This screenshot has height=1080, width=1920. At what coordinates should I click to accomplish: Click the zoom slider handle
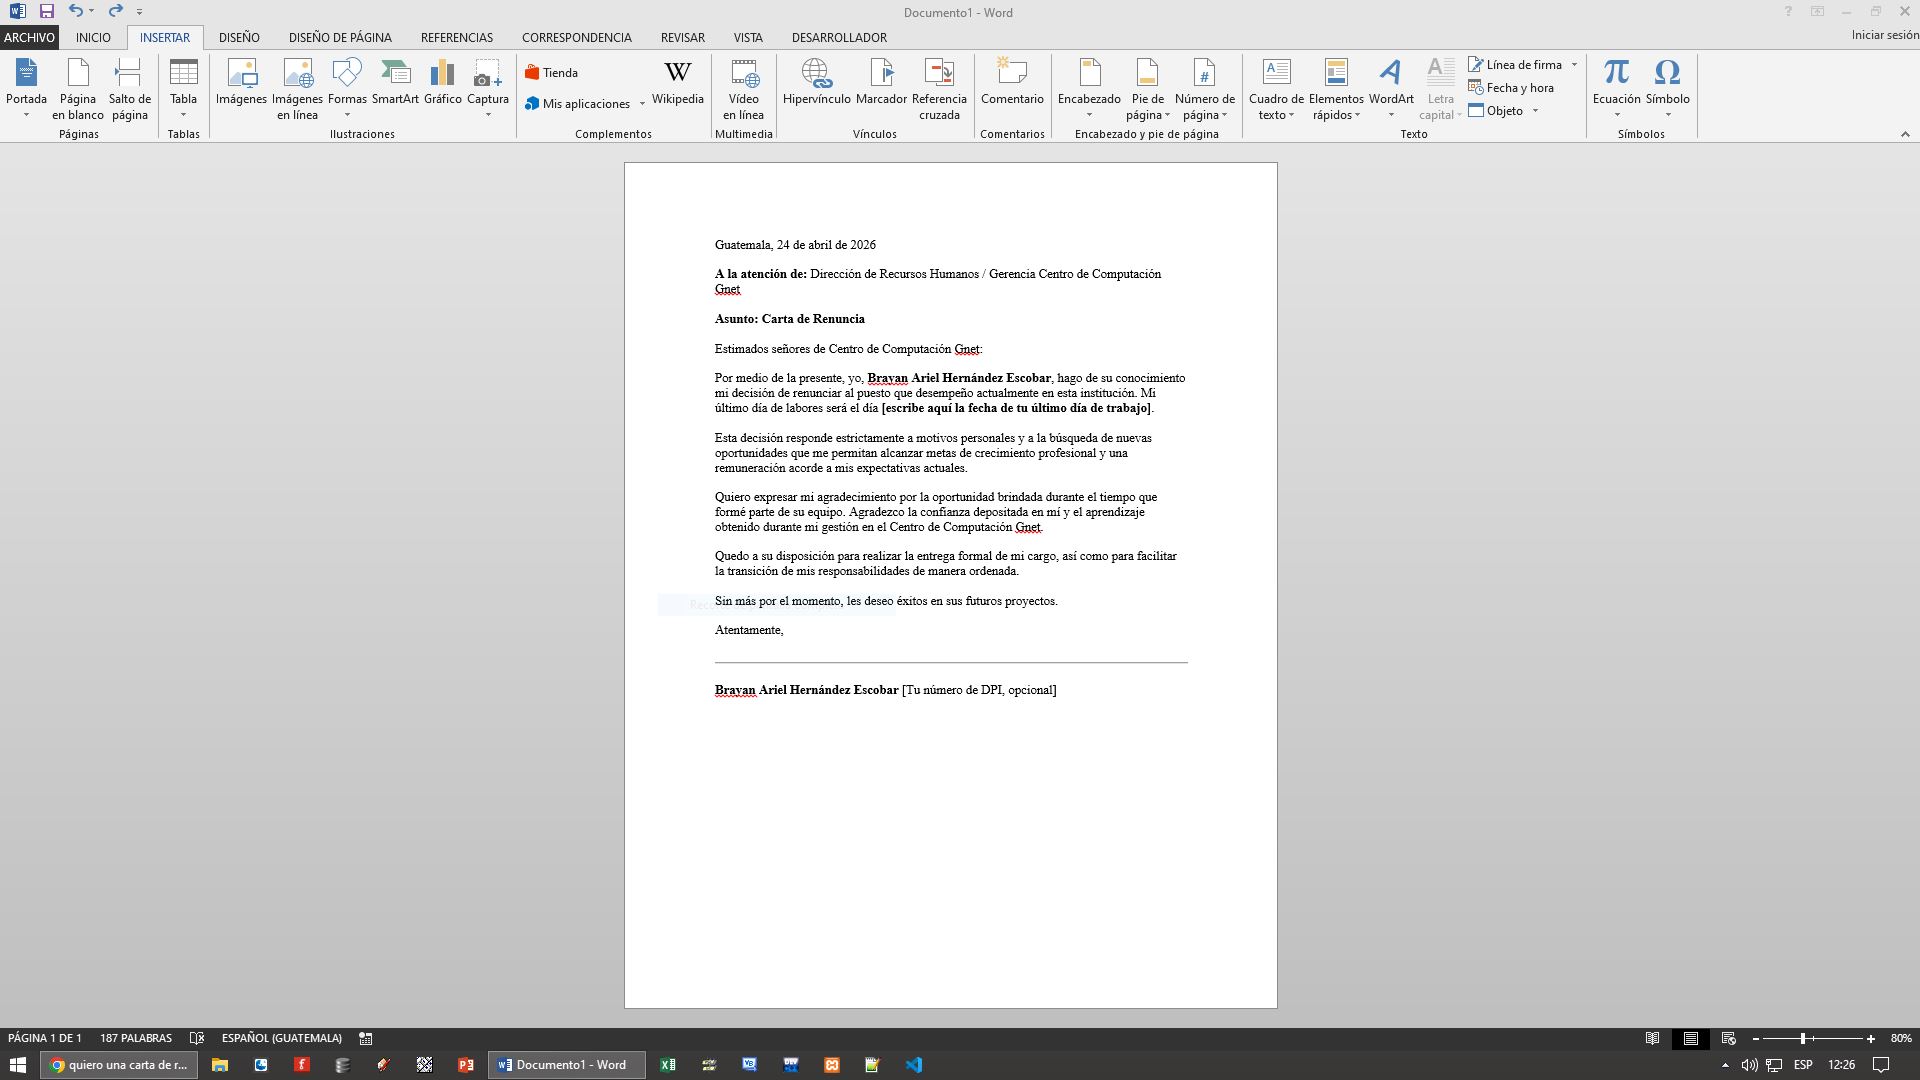(1802, 1038)
